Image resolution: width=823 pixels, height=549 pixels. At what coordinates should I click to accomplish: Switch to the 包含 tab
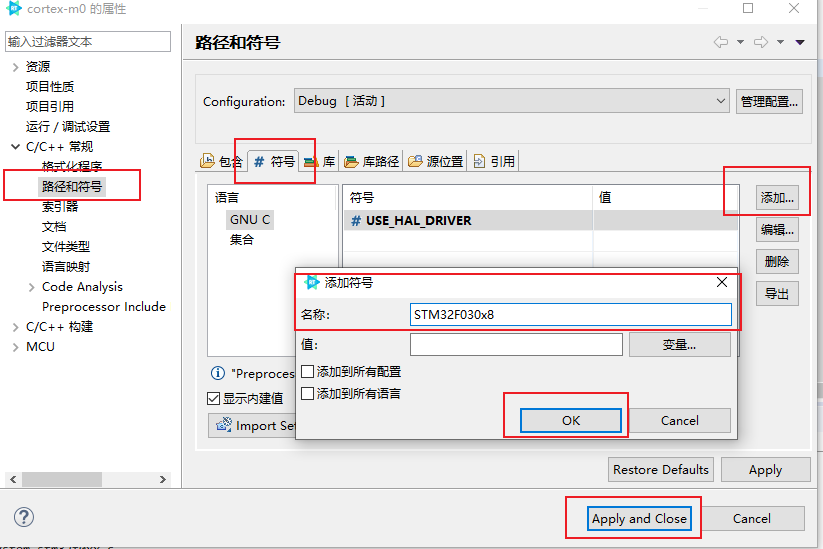pos(221,161)
